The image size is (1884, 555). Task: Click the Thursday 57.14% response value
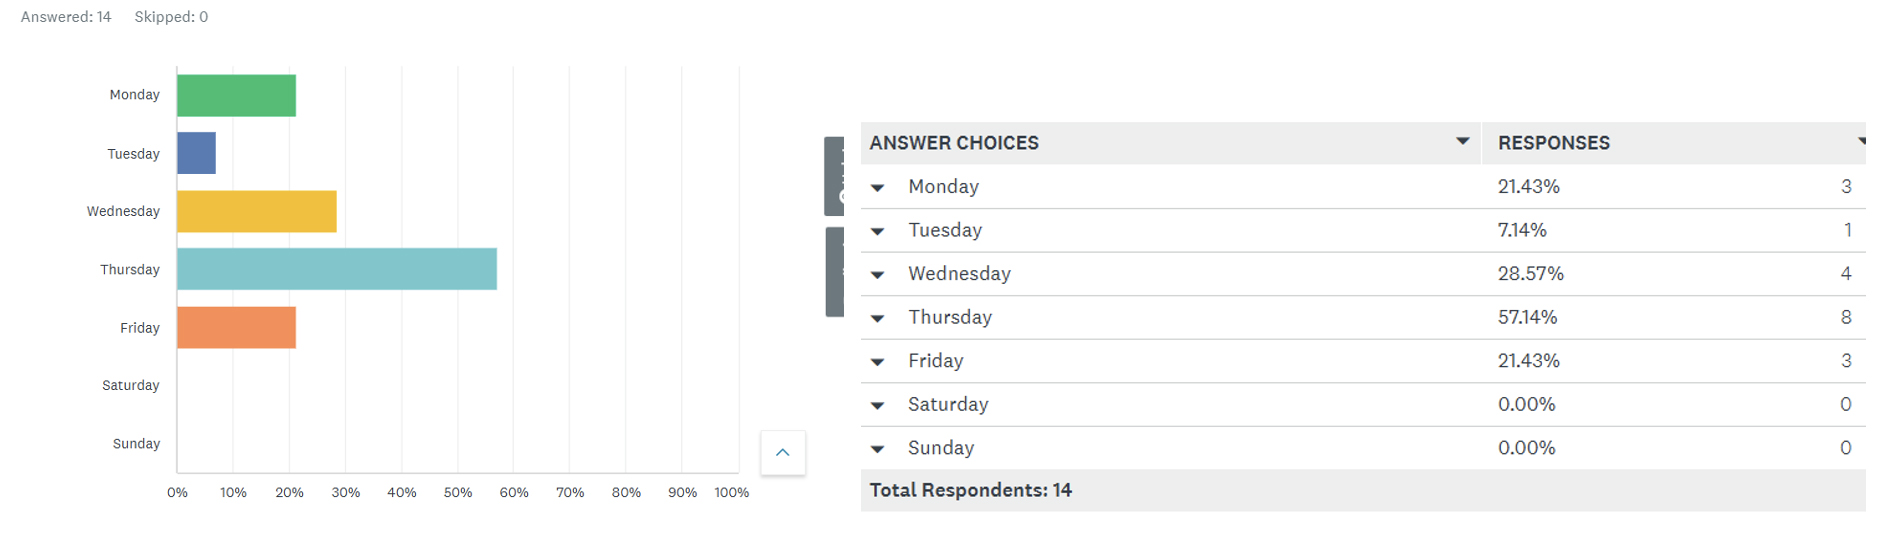(1527, 317)
